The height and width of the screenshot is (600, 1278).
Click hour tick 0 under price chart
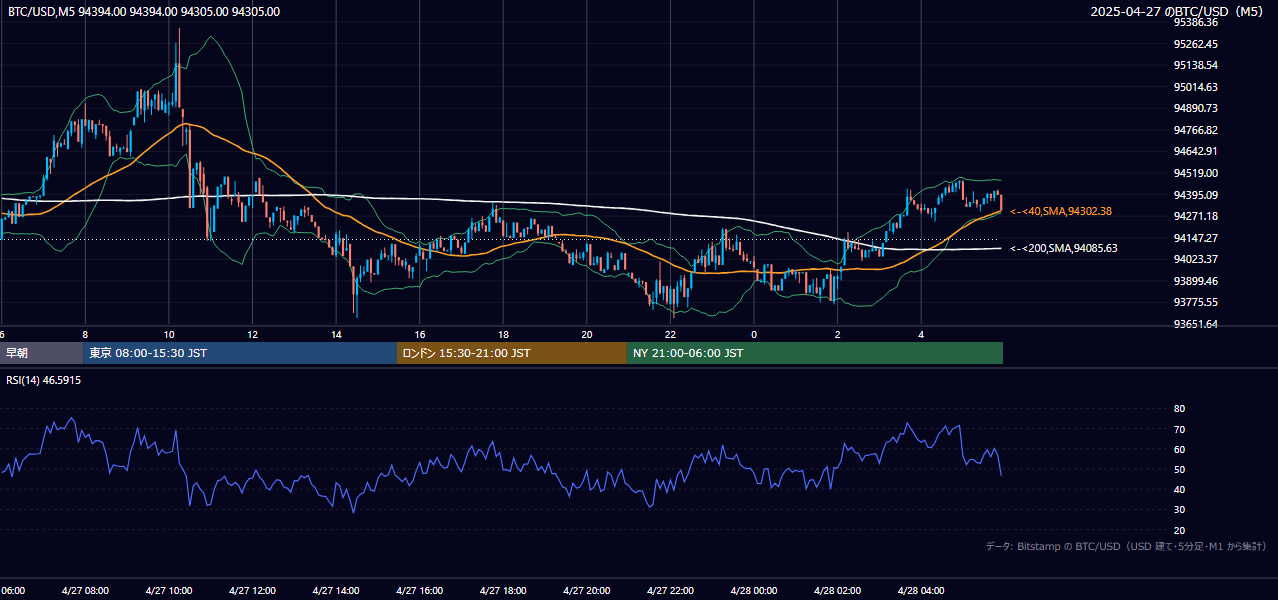(754, 334)
